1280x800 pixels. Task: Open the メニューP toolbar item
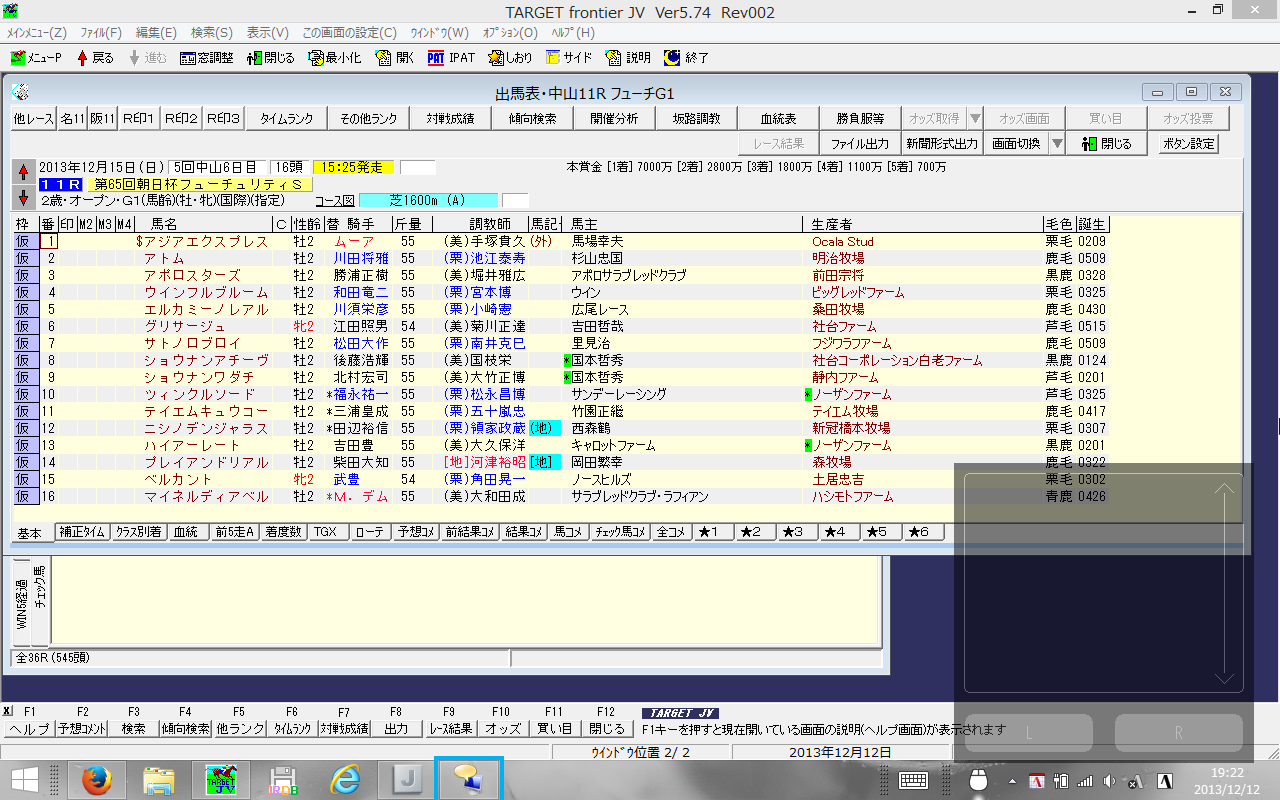[x=36, y=58]
